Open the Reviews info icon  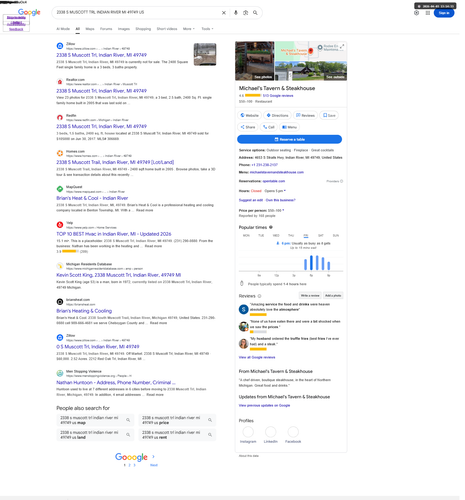[x=259, y=296]
